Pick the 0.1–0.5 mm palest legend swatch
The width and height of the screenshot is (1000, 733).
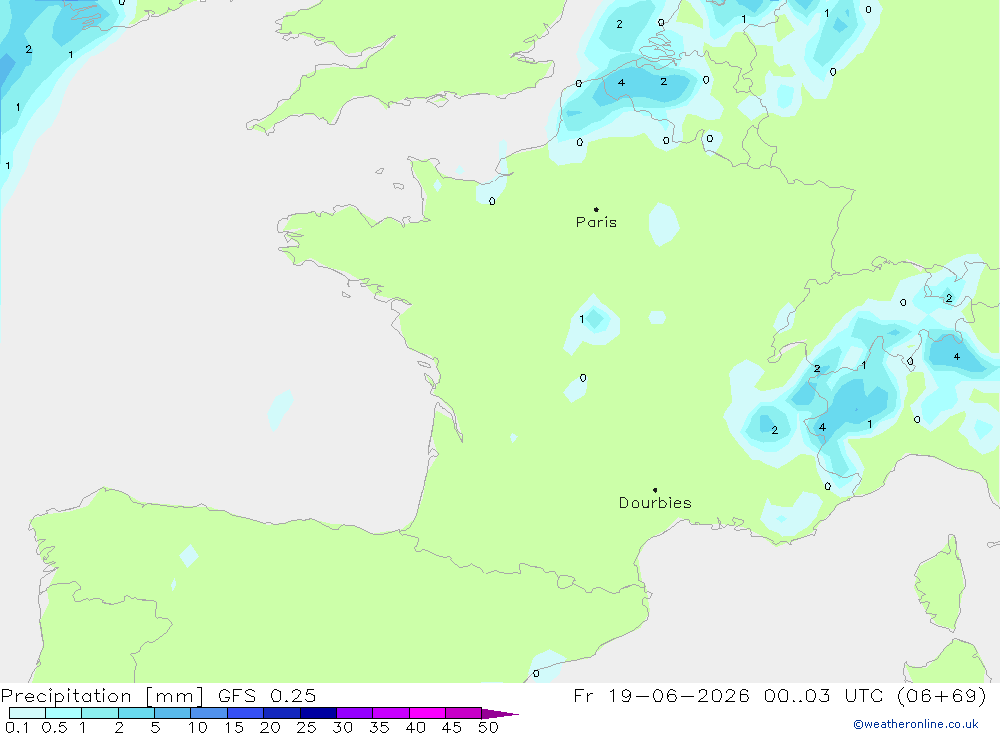click(x=27, y=713)
